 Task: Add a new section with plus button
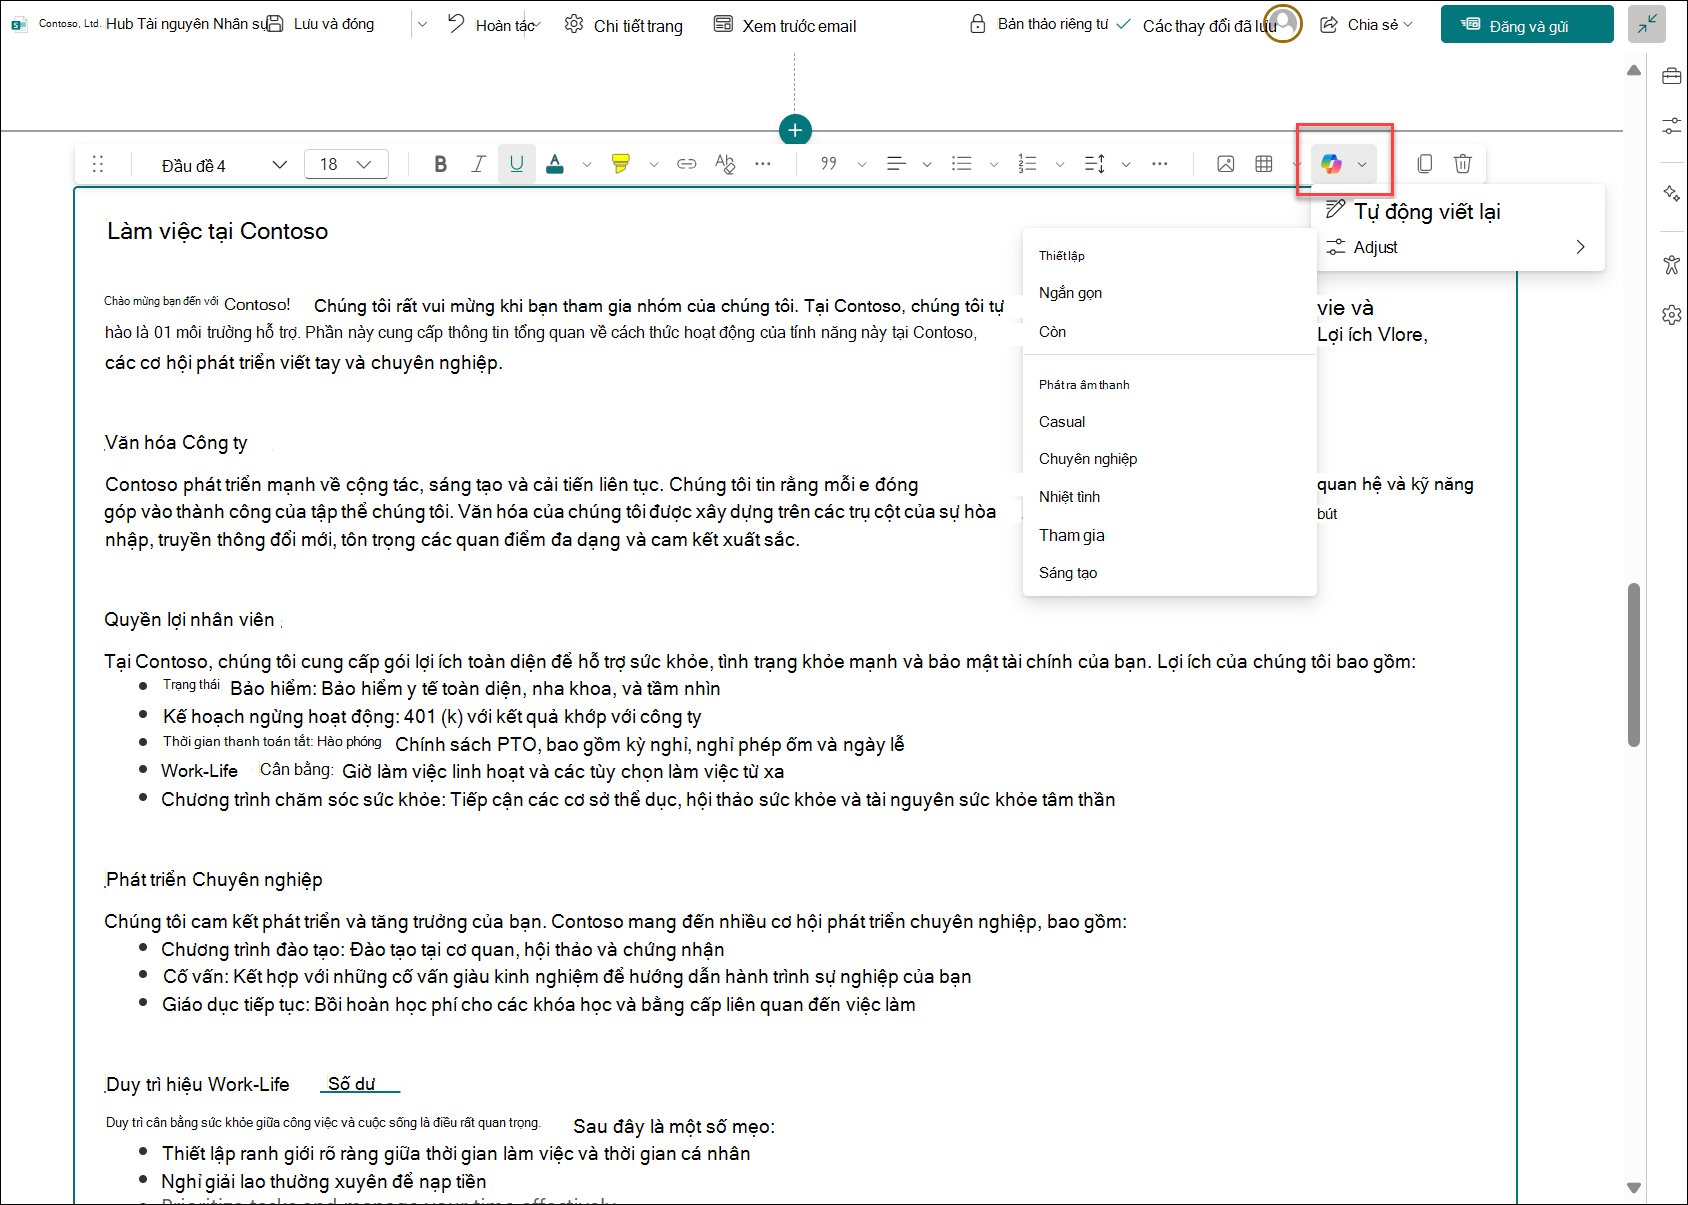(x=795, y=130)
